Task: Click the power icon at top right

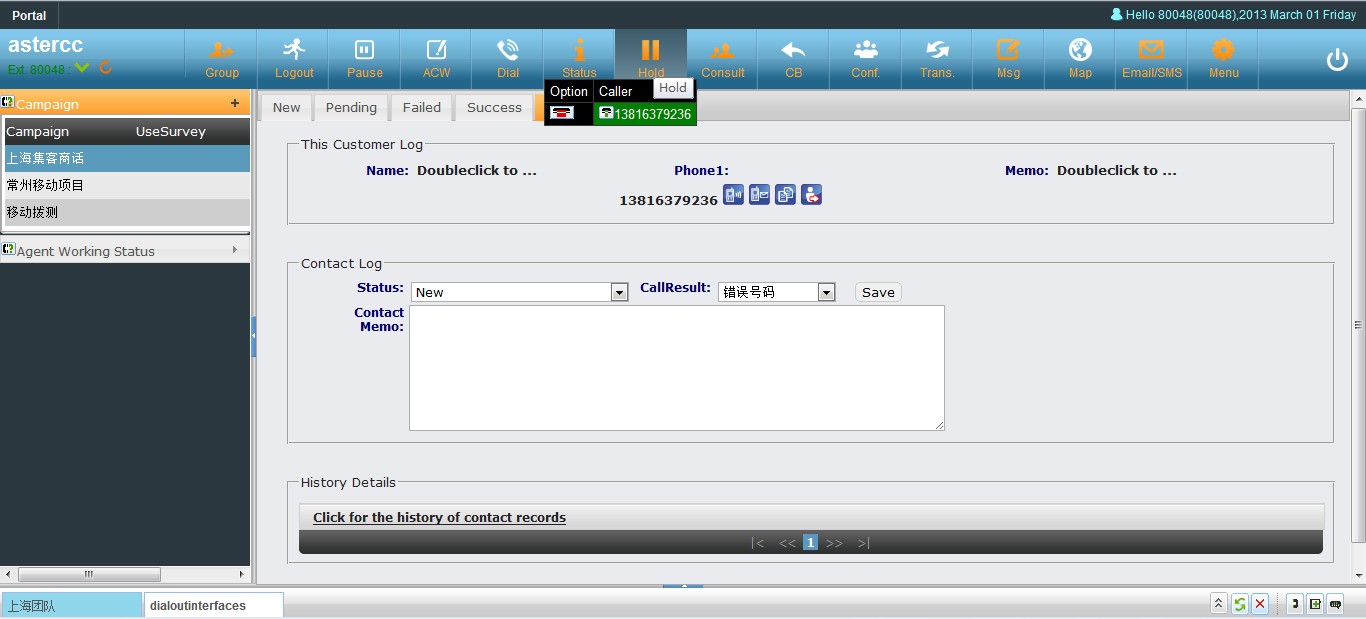Action: [x=1337, y=60]
